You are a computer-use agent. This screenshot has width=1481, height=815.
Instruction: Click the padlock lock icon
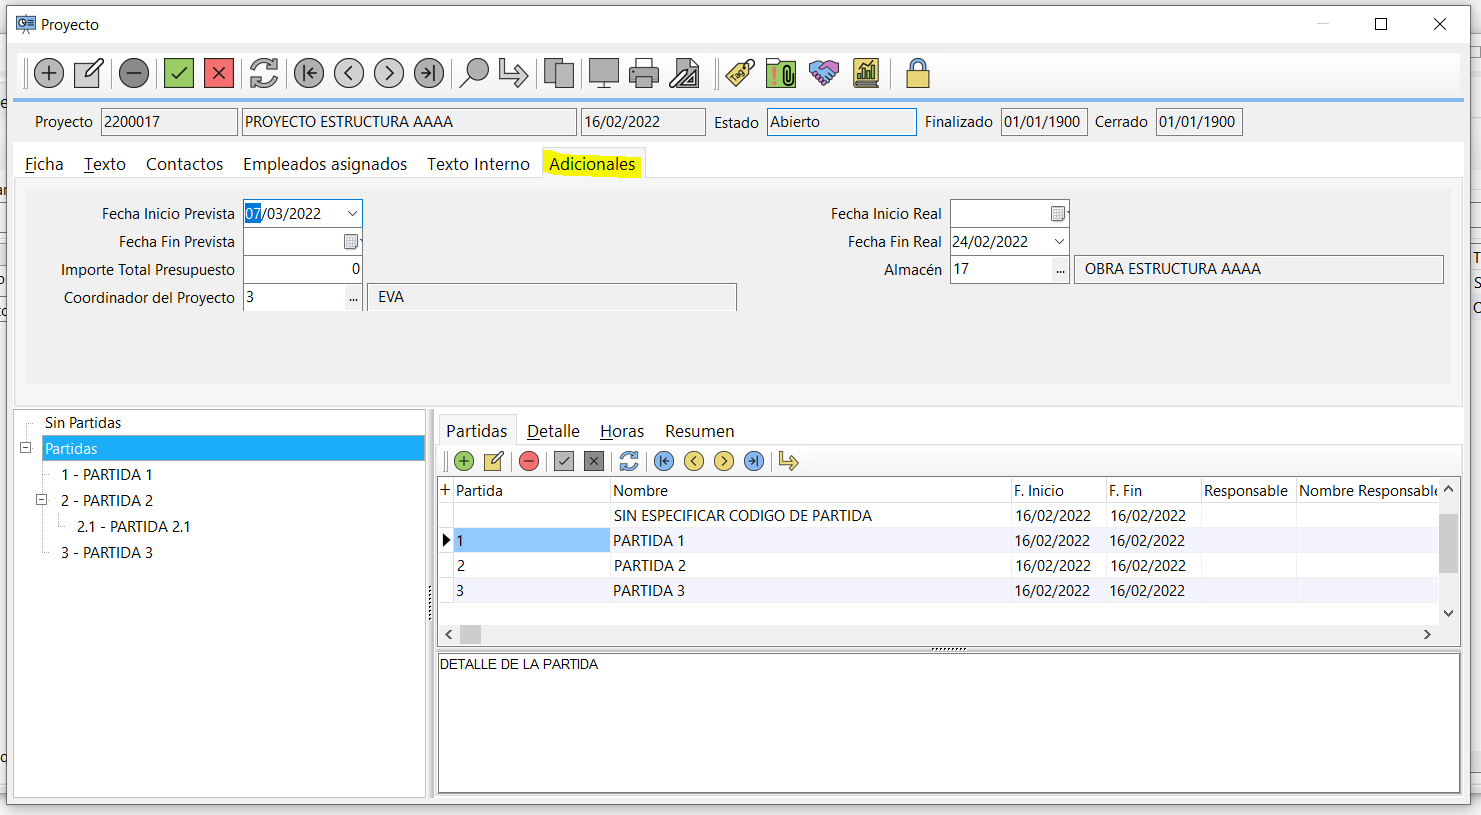[x=917, y=73]
